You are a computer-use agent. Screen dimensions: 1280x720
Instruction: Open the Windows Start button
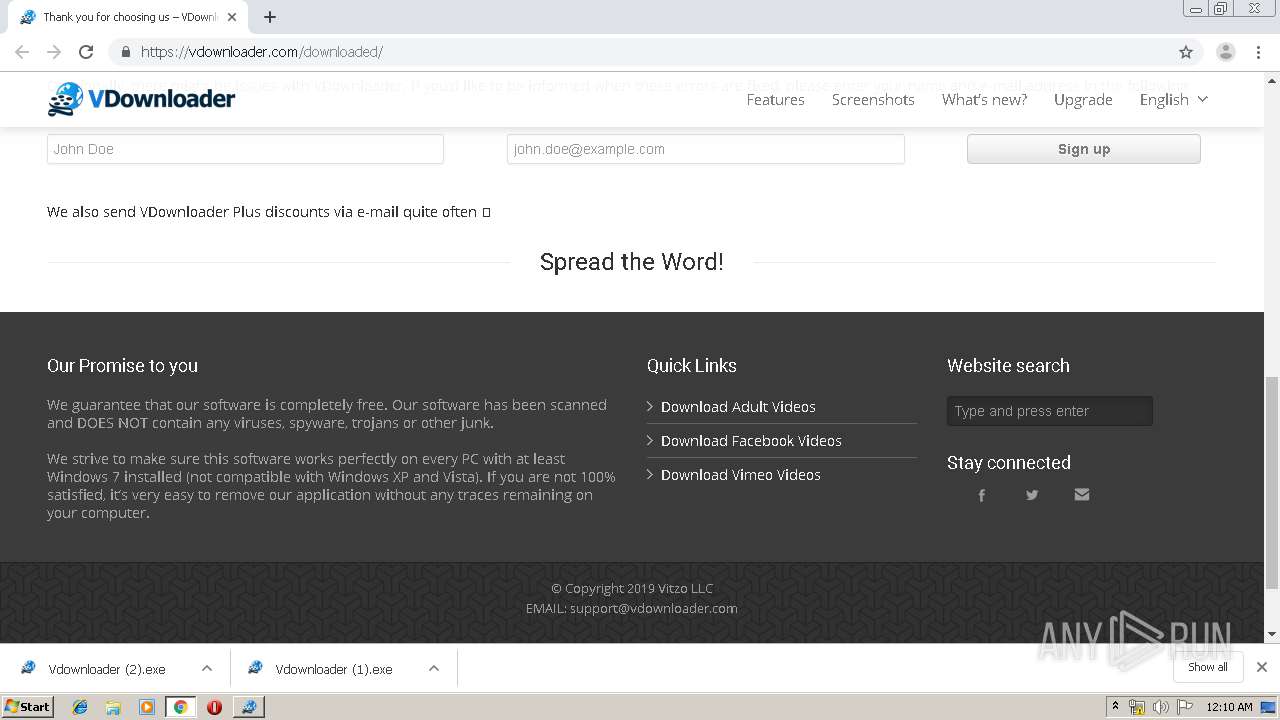(x=28, y=707)
